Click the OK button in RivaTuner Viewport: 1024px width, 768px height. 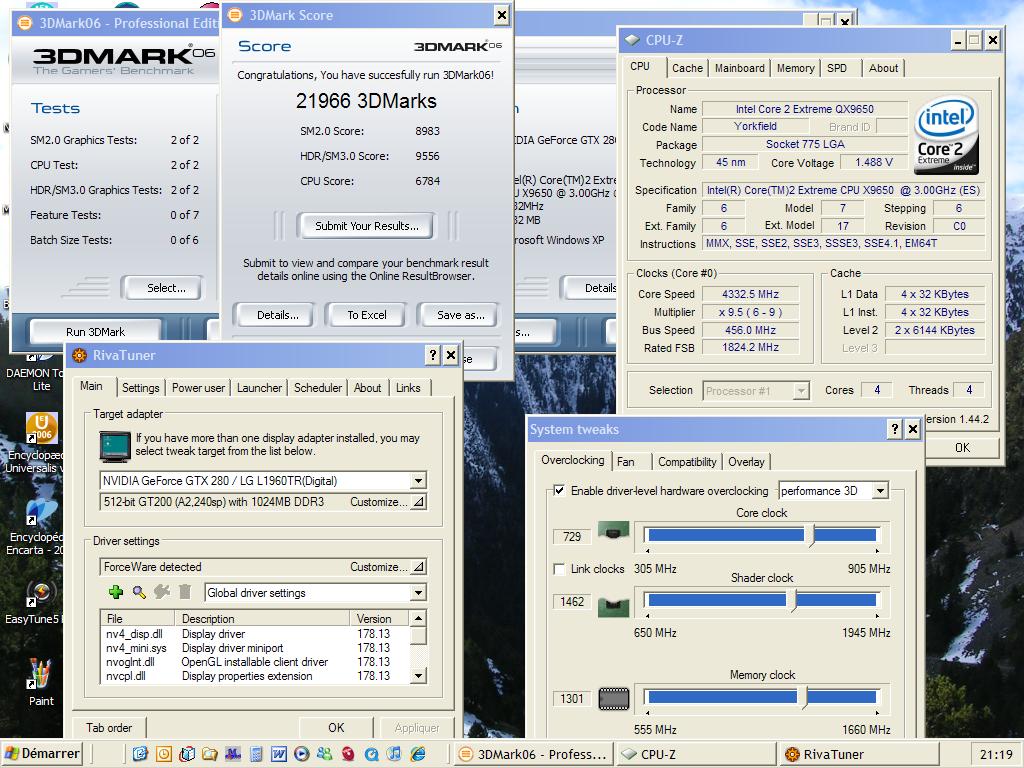point(336,728)
